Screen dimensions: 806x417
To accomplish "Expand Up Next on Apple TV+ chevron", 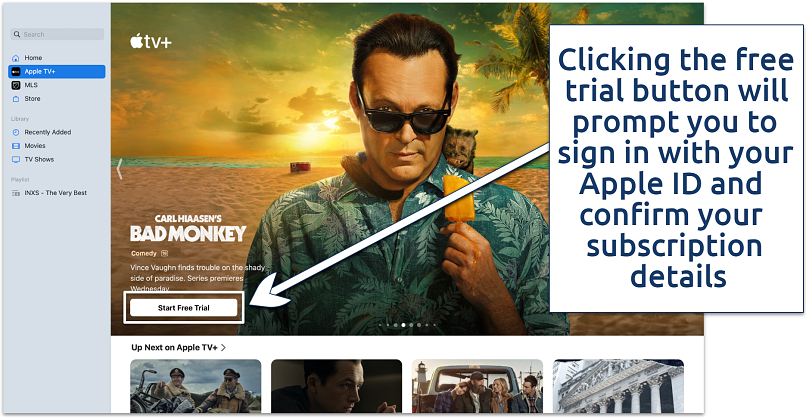I will coord(223,348).
